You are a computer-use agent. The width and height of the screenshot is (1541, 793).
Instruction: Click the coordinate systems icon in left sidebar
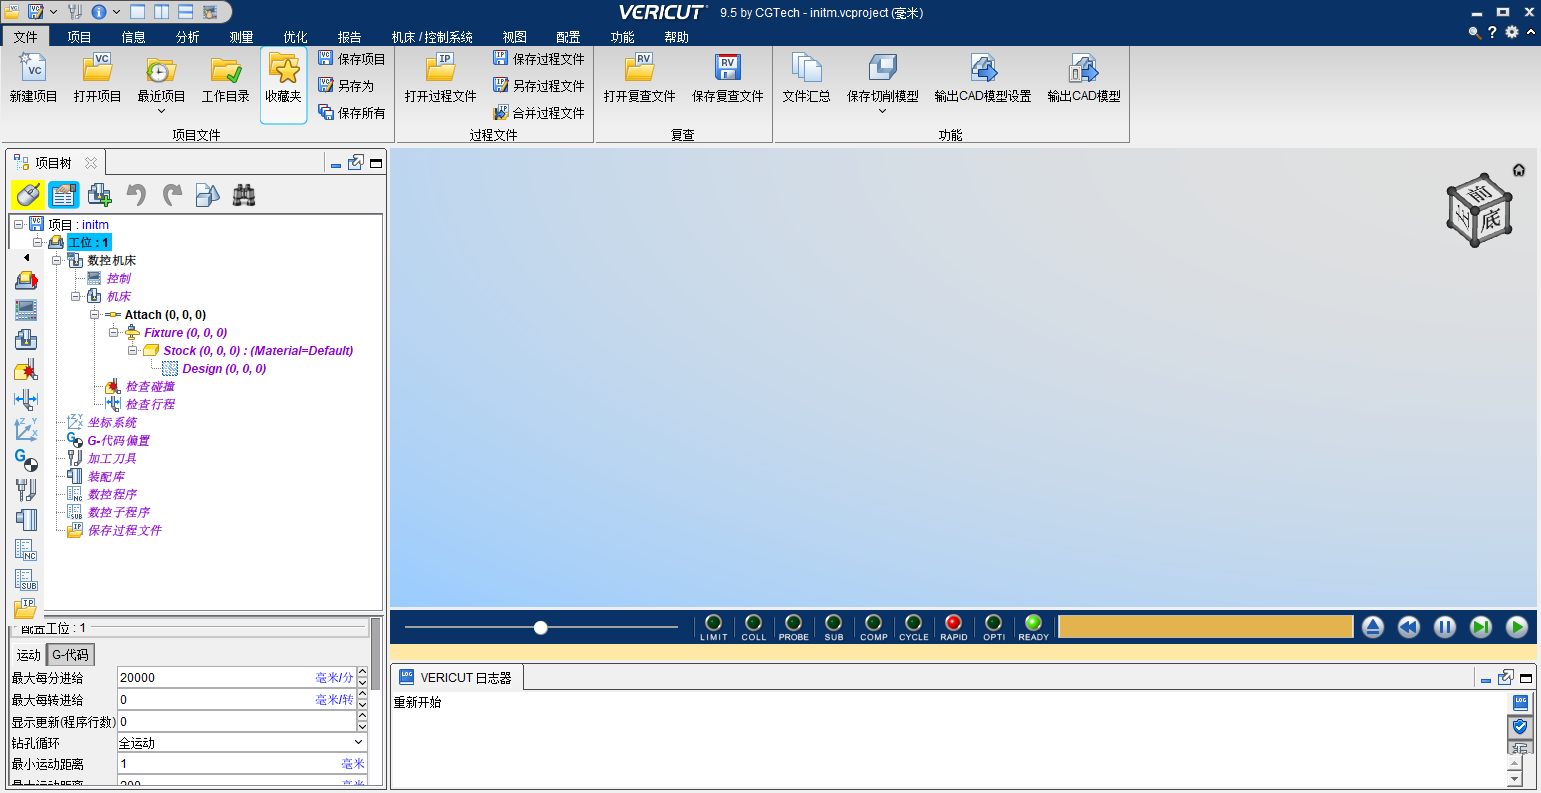26,429
